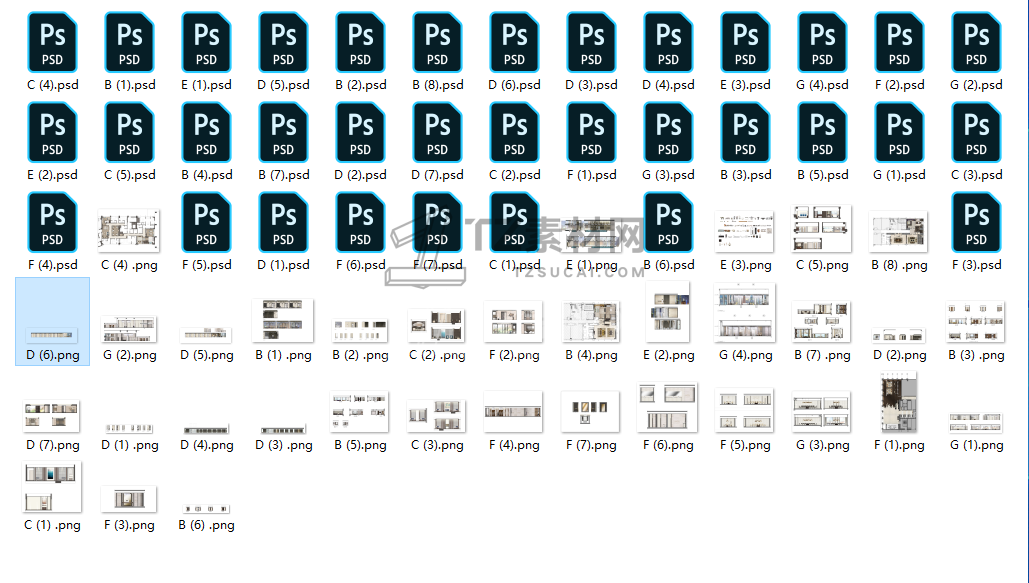Click the C (2).psd file icon

514,132
